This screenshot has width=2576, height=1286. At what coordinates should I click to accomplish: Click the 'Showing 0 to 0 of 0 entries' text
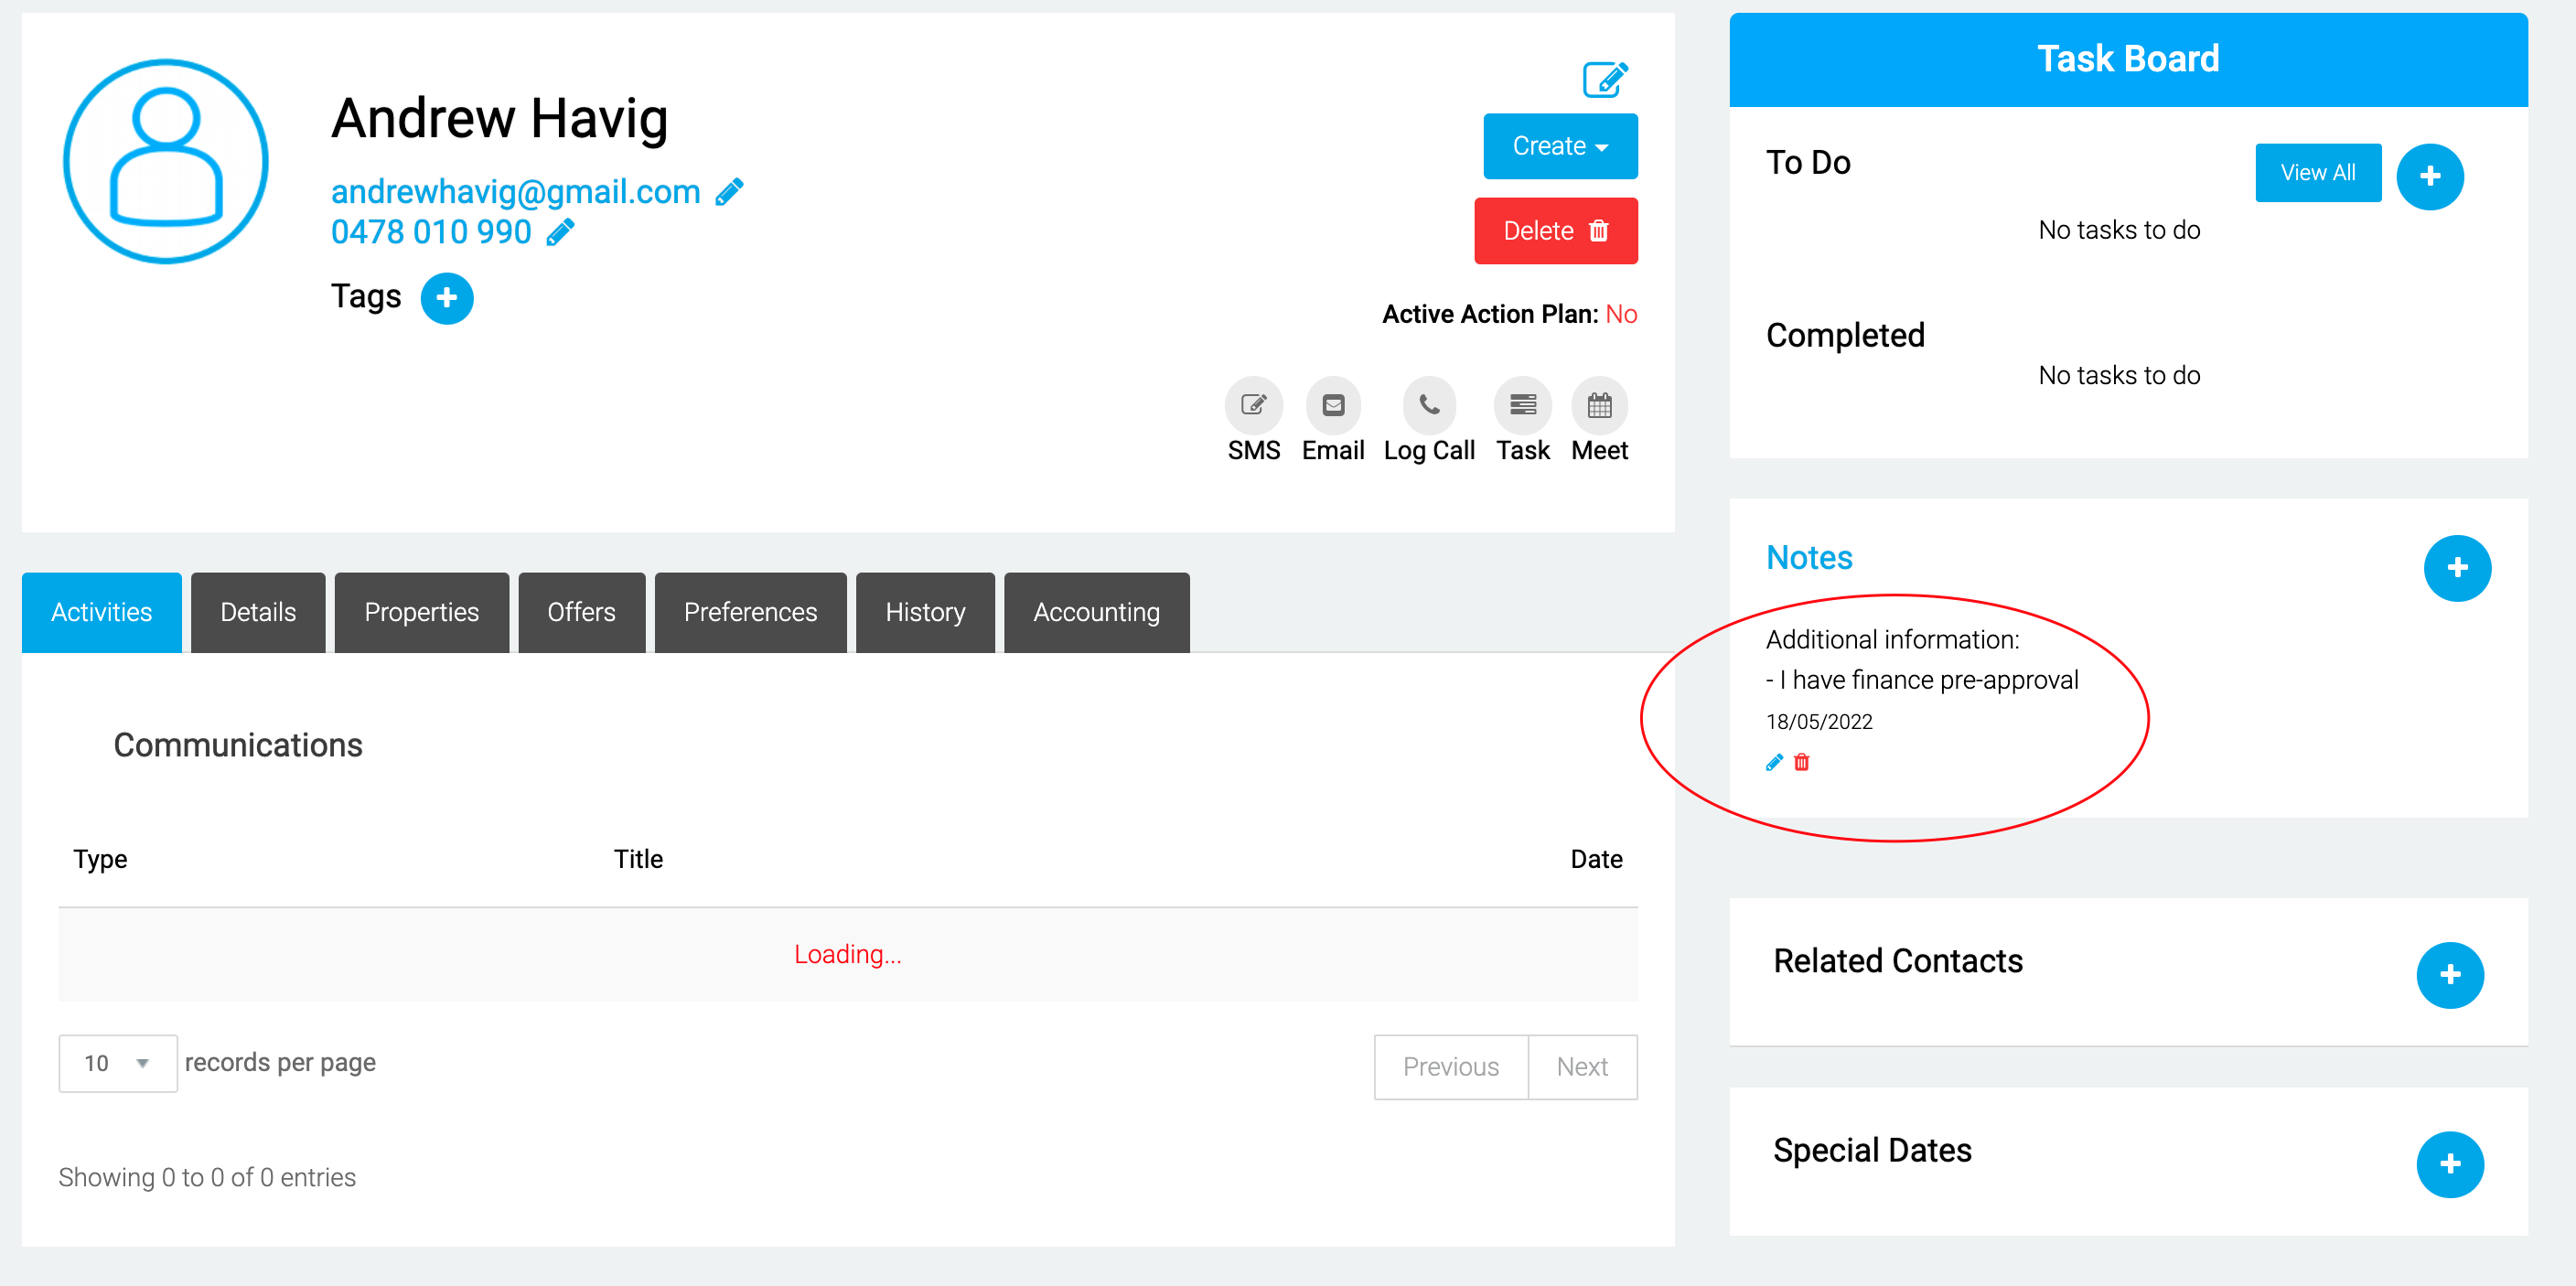(207, 1177)
